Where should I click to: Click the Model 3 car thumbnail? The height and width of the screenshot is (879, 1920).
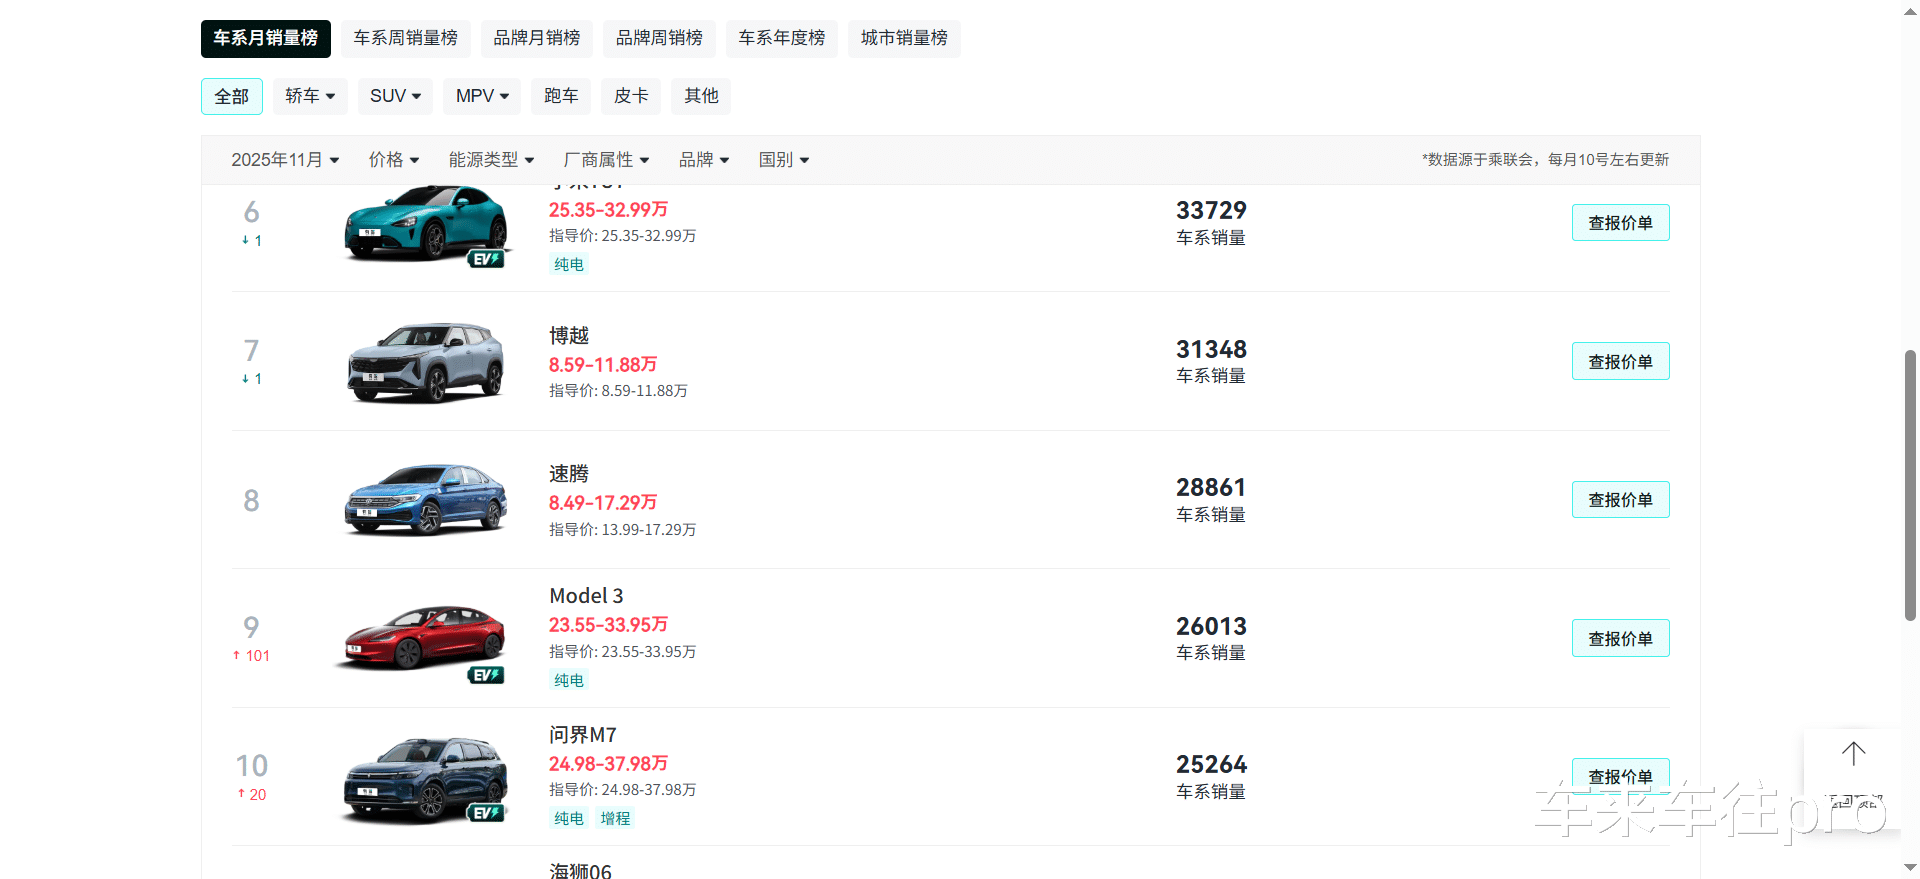point(425,637)
